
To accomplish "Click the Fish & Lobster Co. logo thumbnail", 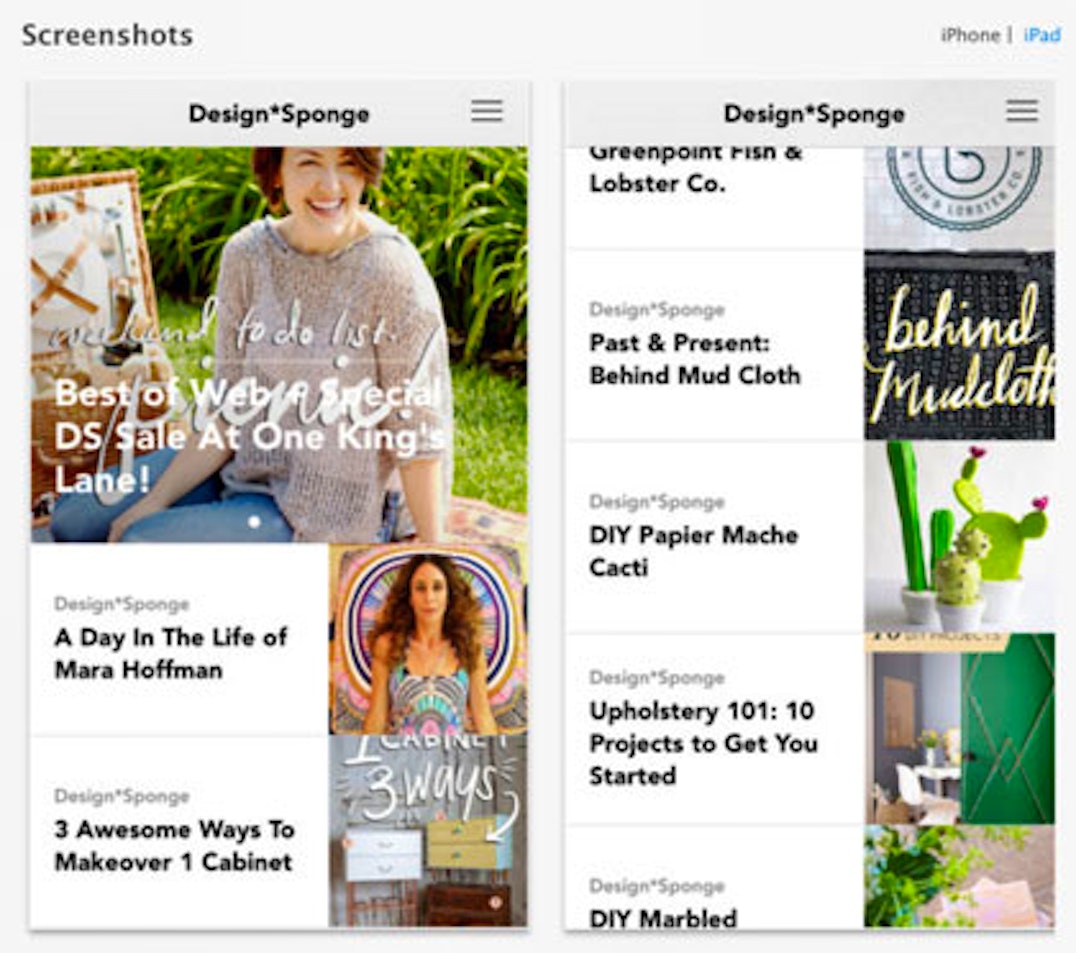I will pyautogui.click(x=959, y=198).
